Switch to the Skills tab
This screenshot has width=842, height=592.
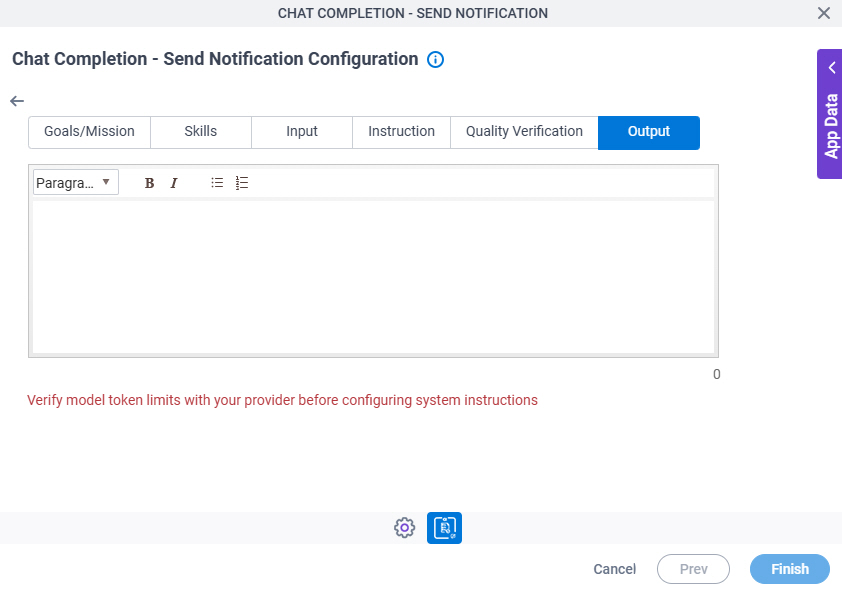201,132
